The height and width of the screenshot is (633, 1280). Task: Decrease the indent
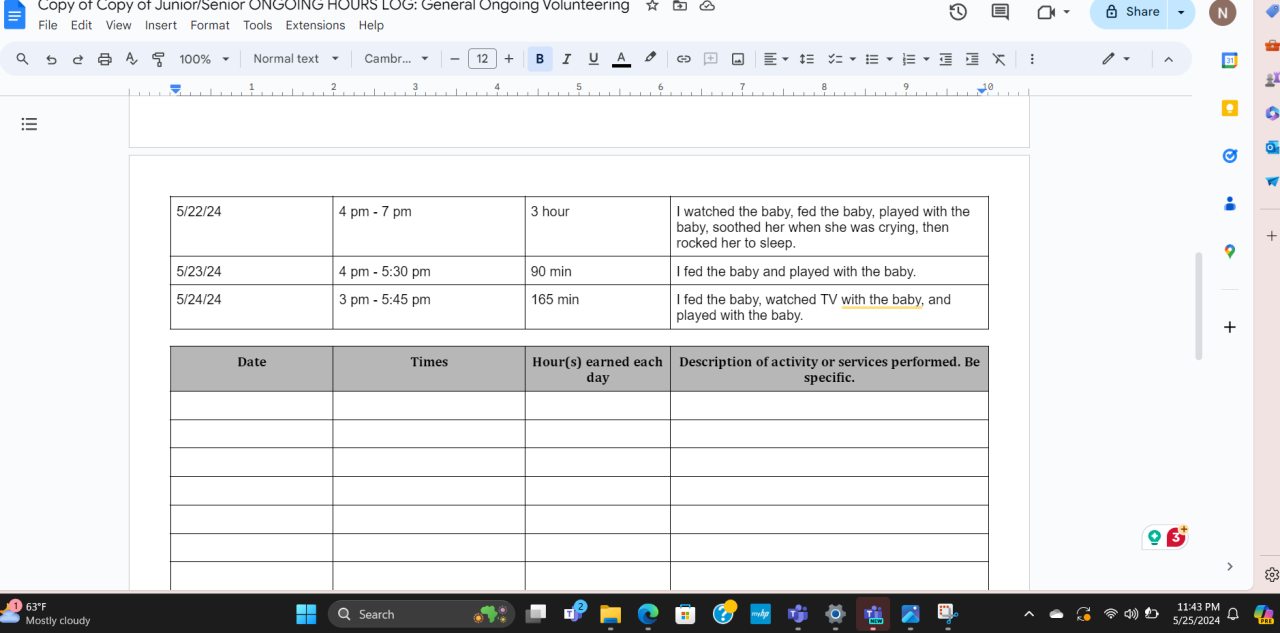point(945,59)
